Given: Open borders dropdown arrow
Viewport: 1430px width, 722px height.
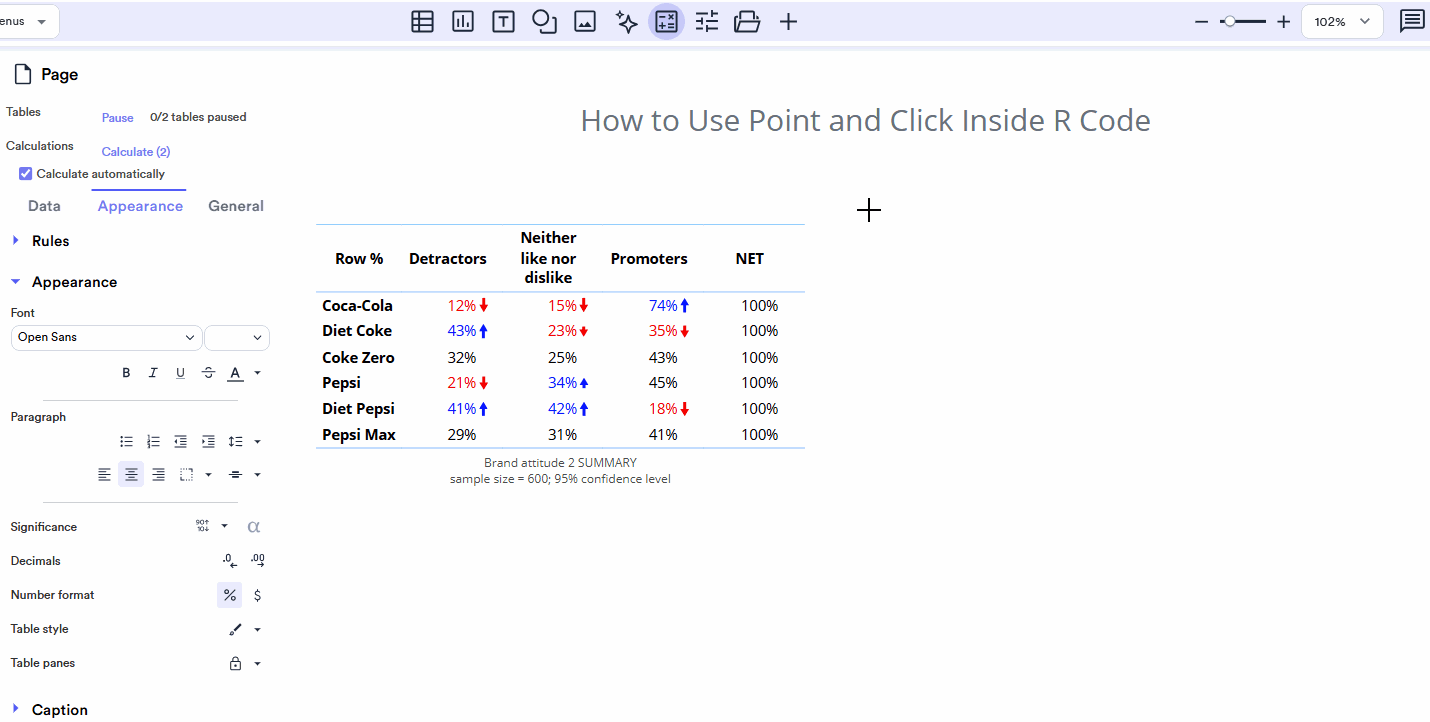Looking at the screenshot, I should [208, 474].
